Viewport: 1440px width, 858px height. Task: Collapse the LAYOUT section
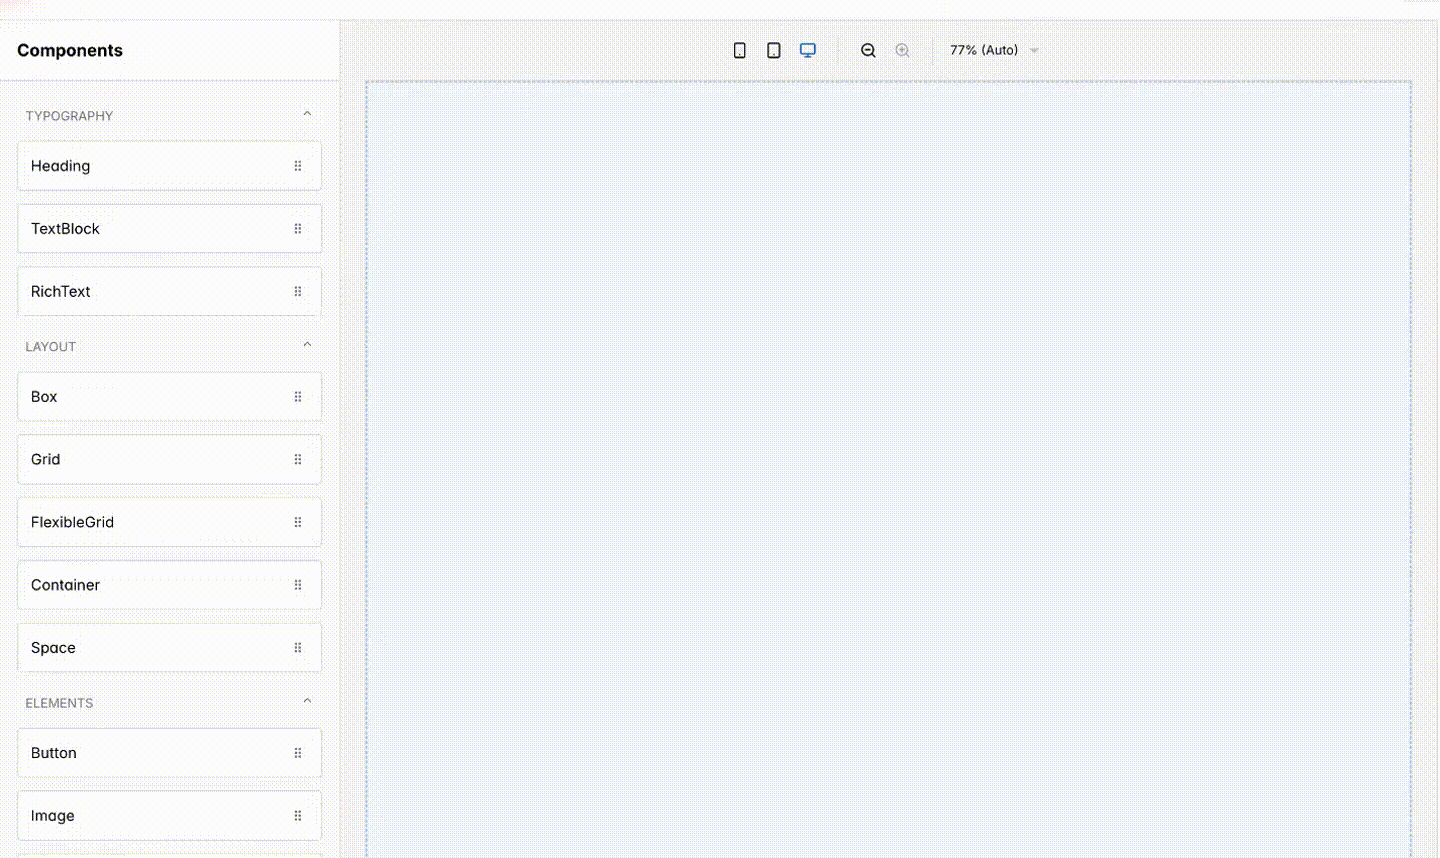pos(307,343)
